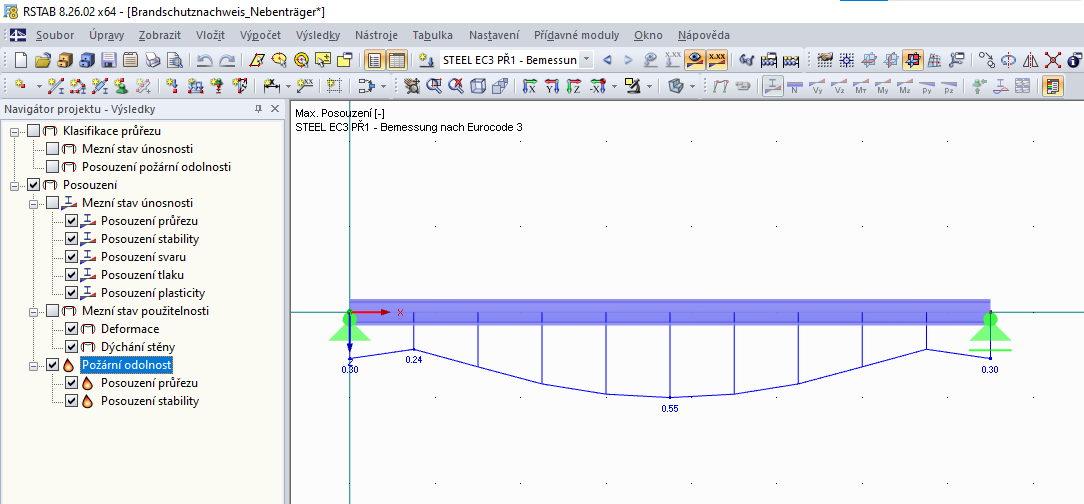Uncheck Posouzení tlaku checkbox
Screen dimensions: 1084x504
tap(71, 274)
